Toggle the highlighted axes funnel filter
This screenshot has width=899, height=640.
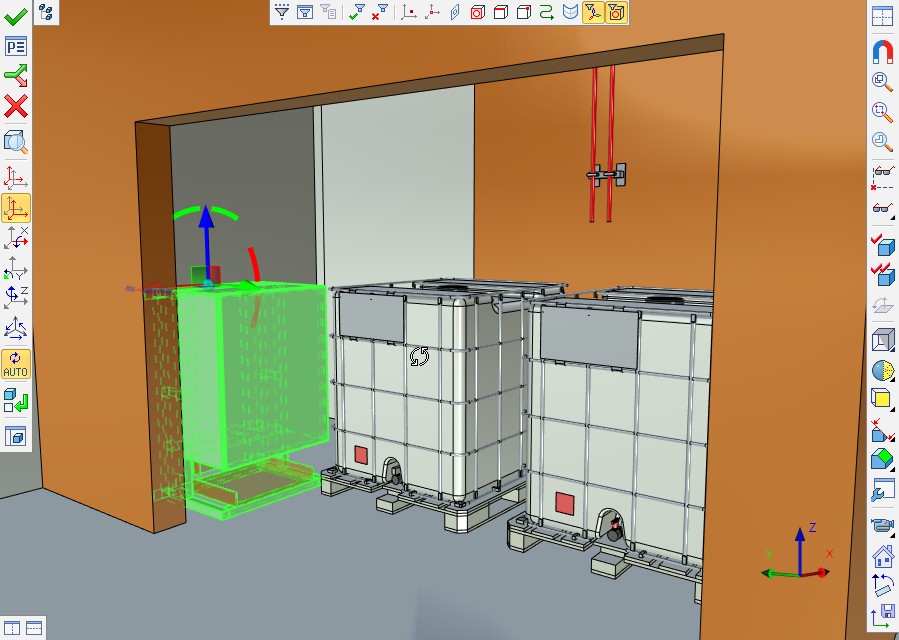pyautogui.click(x=593, y=12)
